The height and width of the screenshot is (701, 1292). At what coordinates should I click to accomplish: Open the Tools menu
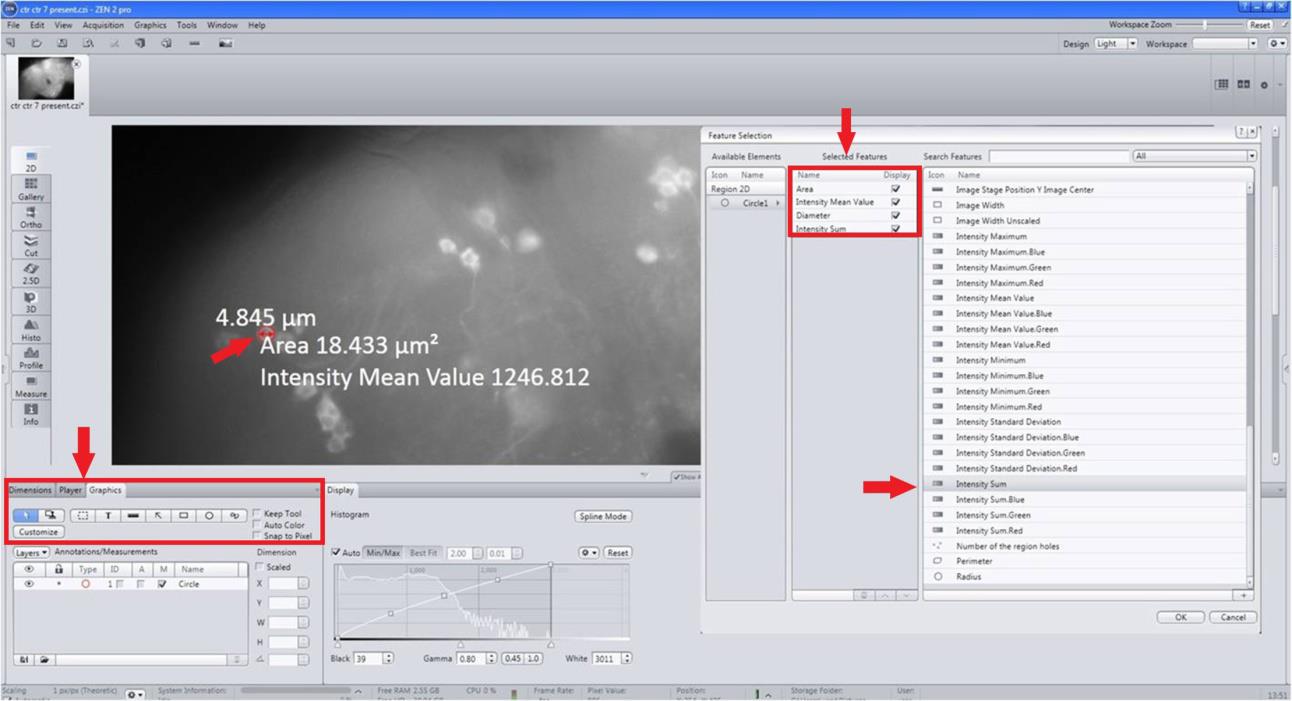[x=187, y=25]
